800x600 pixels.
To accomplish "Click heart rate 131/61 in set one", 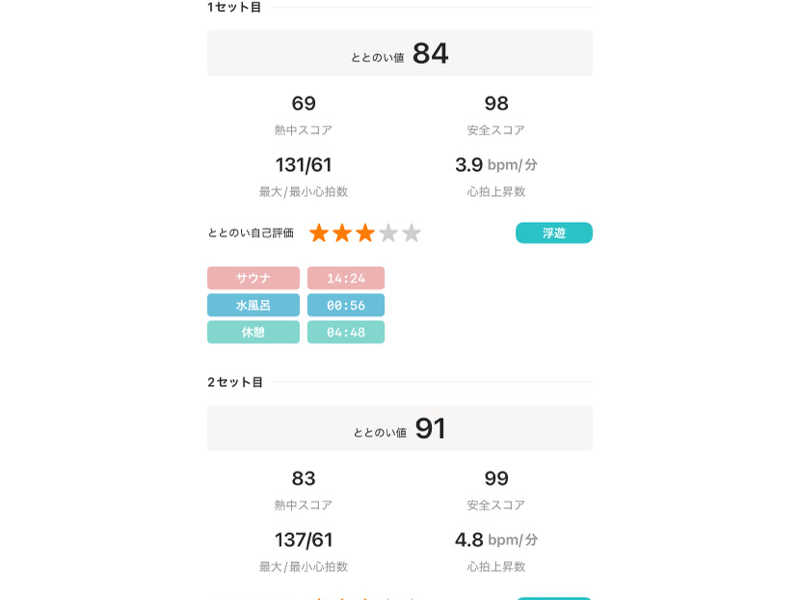I will (303, 165).
